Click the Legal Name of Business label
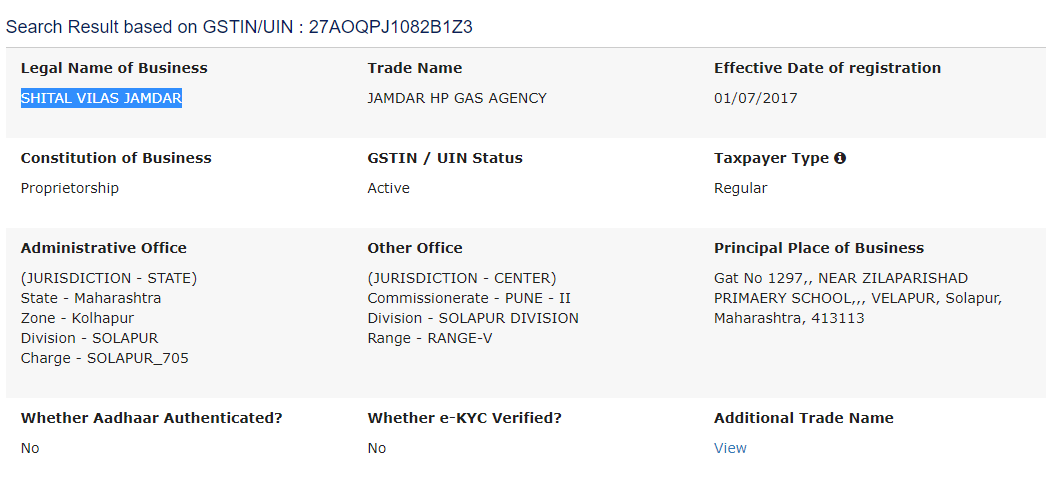Viewport: 1048px width, 484px height. pos(114,68)
